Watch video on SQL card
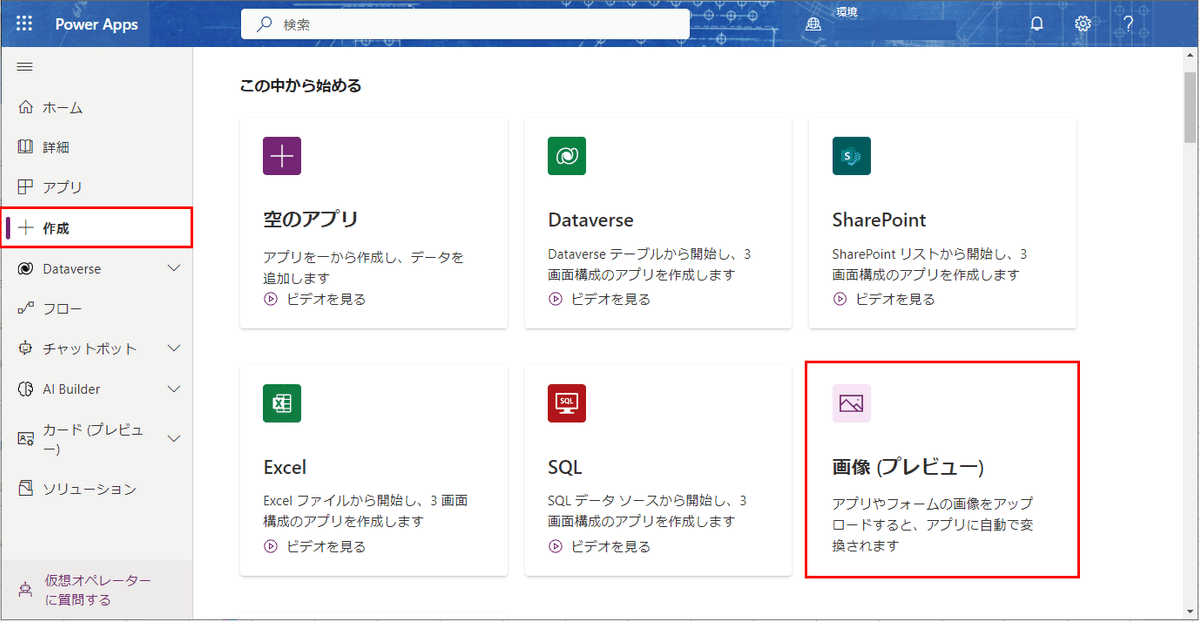 coord(600,547)
